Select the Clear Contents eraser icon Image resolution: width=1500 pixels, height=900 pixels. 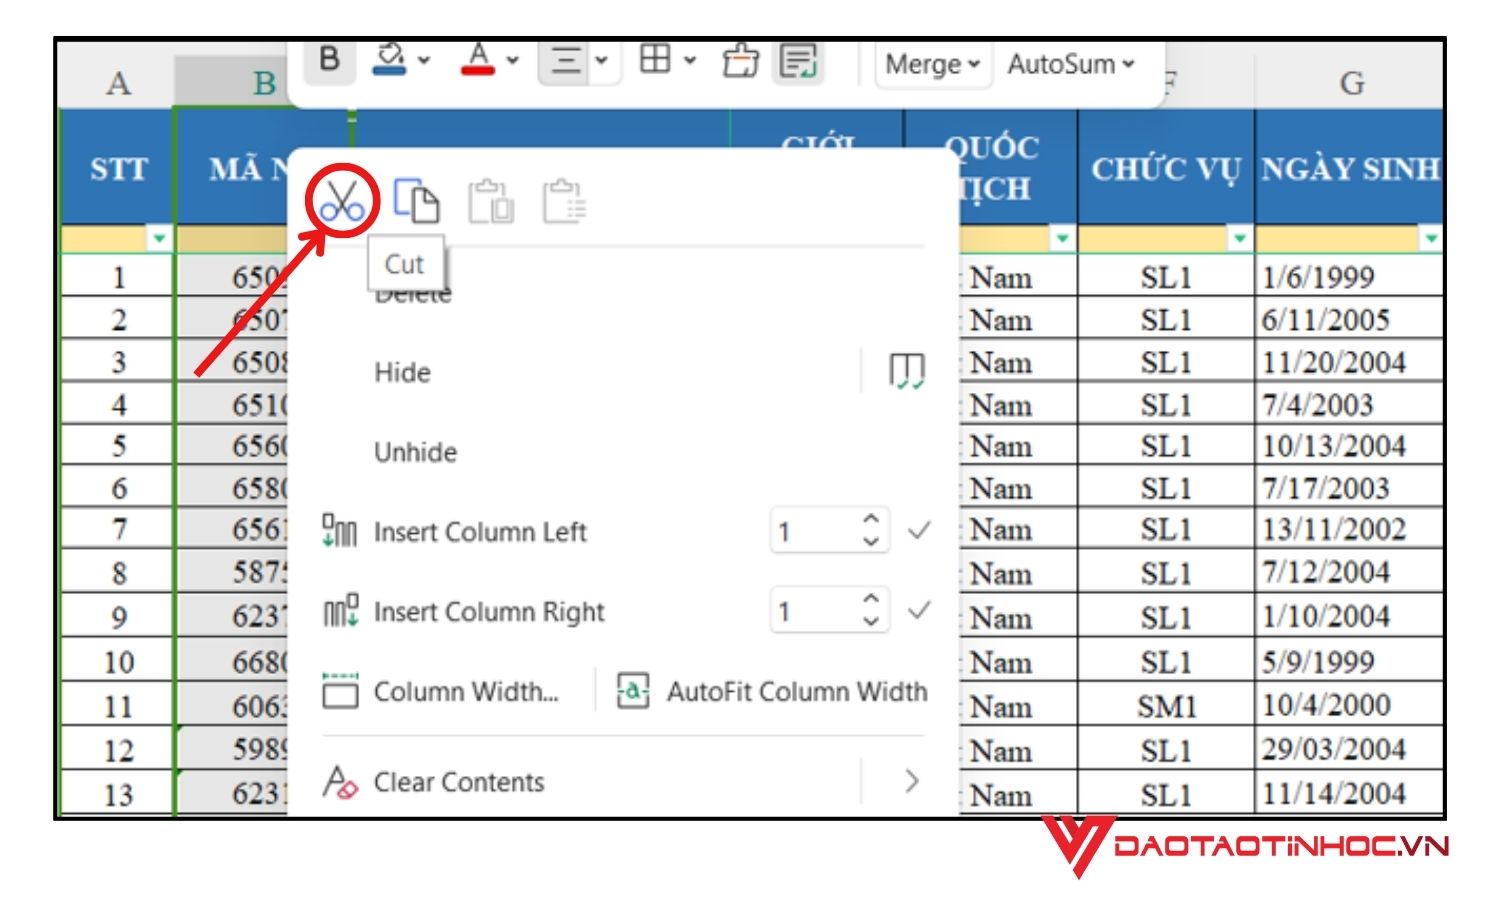pyautogui.click(x=340, y=783)
